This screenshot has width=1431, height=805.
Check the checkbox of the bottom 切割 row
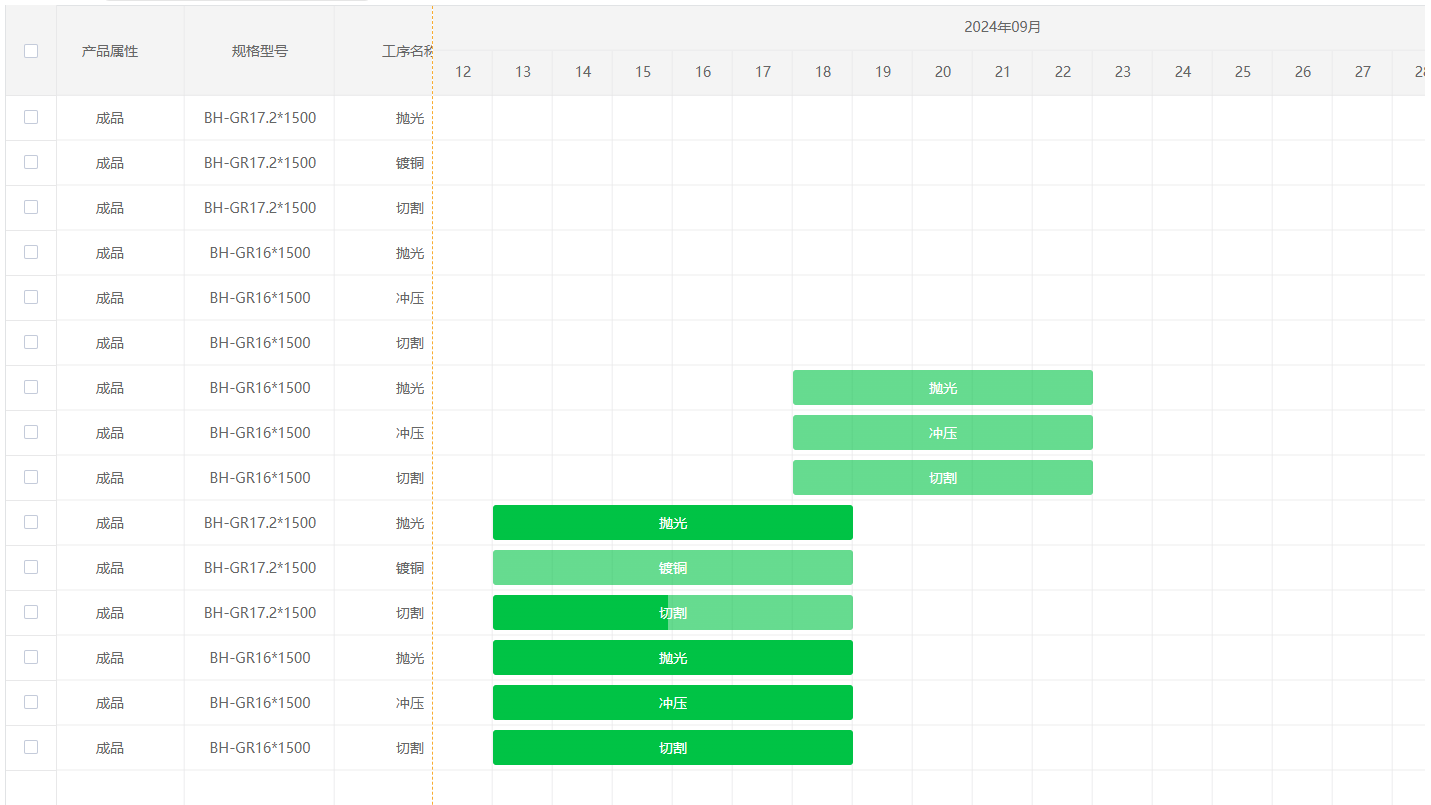pyautogui.click(x=31, y=747)
